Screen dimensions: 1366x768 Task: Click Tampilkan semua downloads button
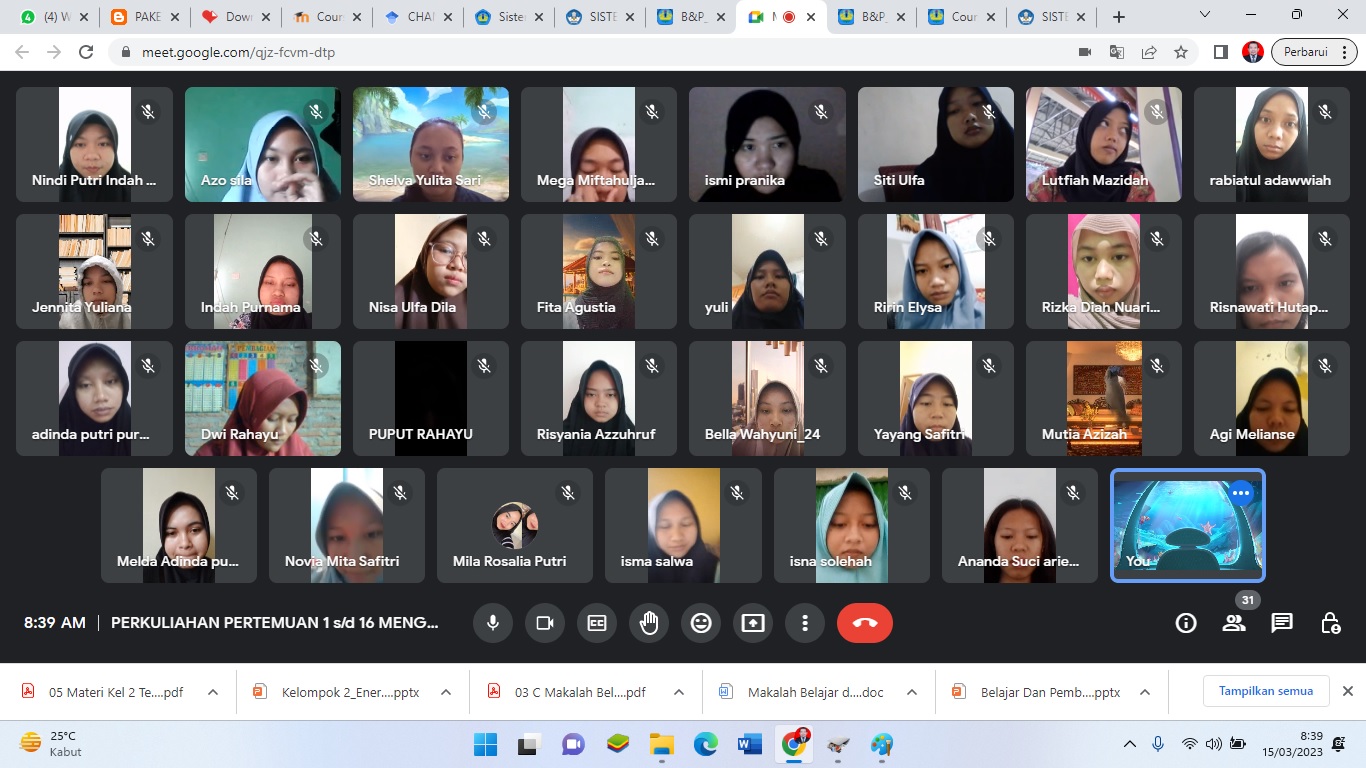point(1265,691)
